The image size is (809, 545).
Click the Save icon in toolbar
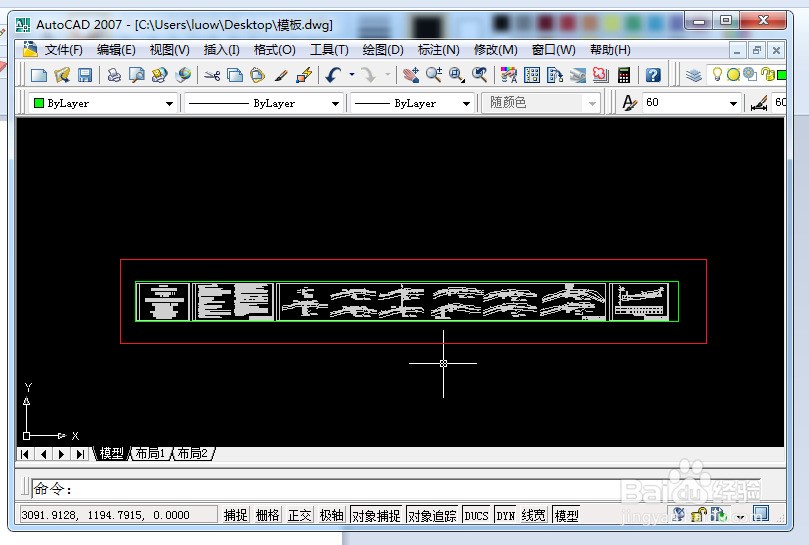[x=85, y=75]
